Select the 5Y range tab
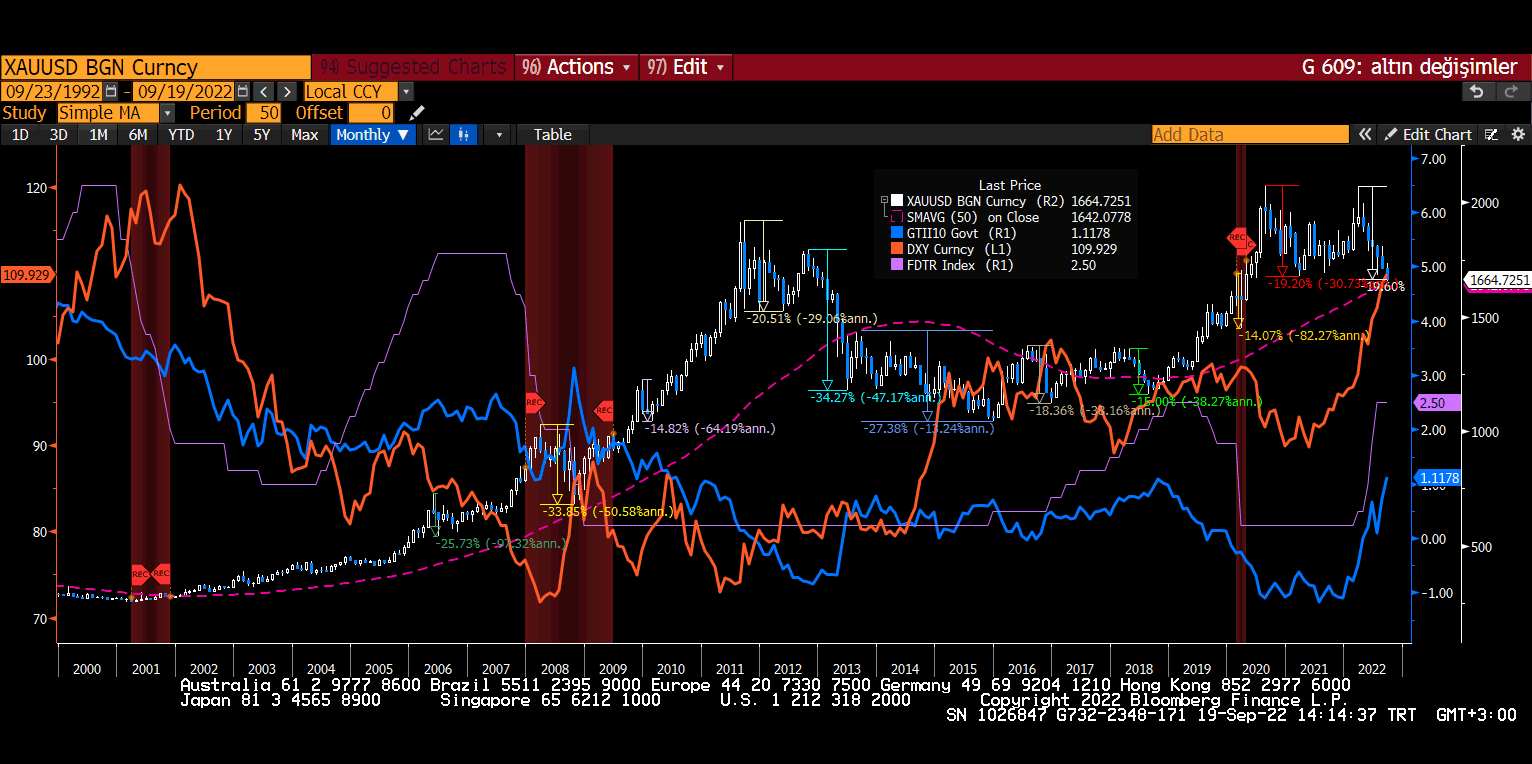Image resolution: width=1532 pixels, height=764 pixels. [x=261, y=134]
